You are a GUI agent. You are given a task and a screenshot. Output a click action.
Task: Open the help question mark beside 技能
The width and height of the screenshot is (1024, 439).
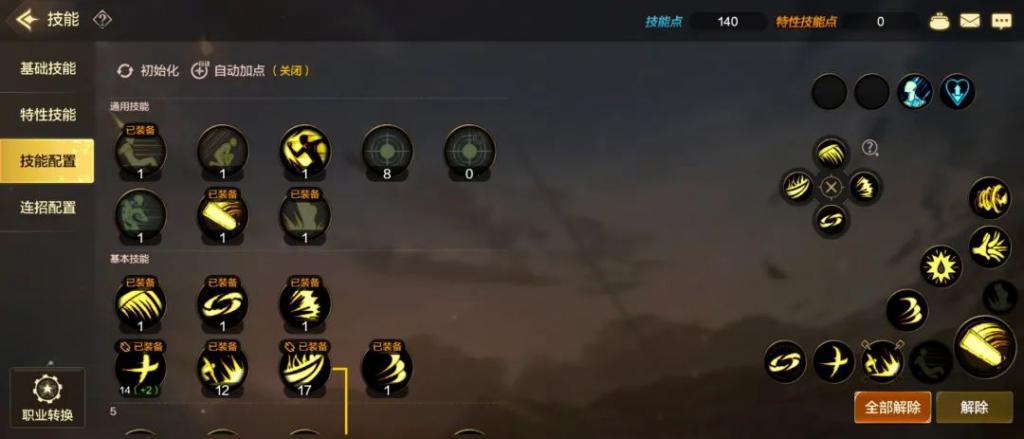102,20
